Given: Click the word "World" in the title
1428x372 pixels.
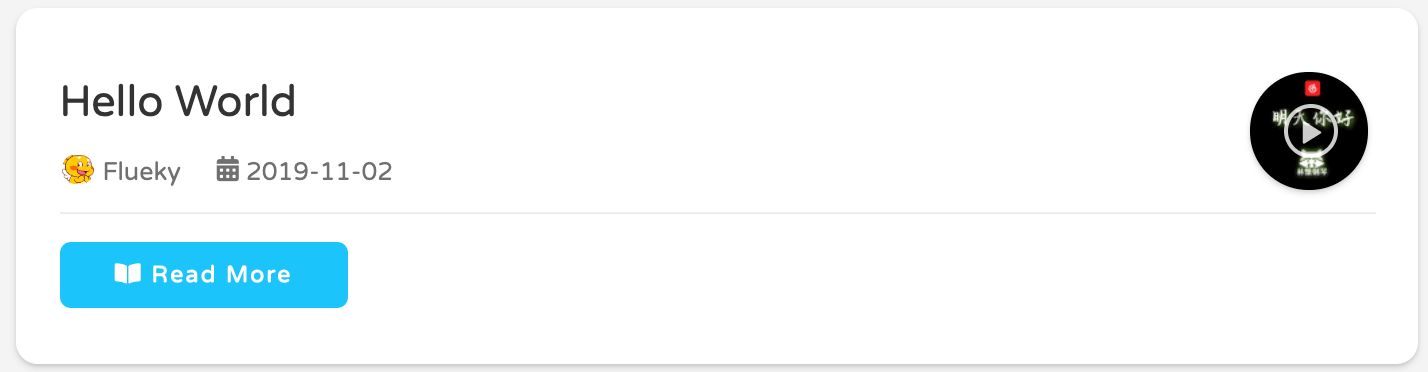Looking at the screenshot, I should [x=235, y=101].
